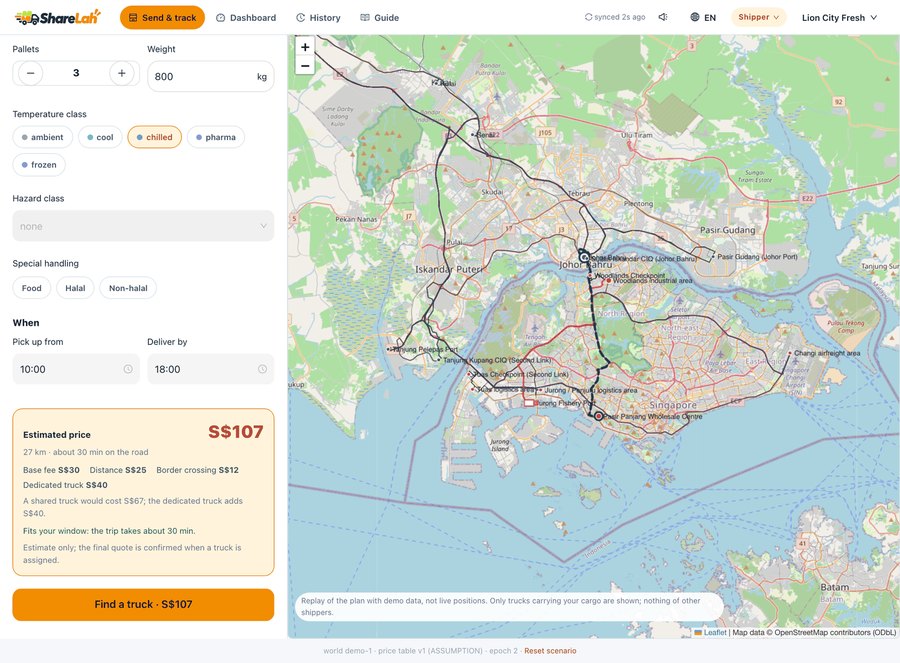Open the Send & track tab
Screen dimensions: 900x663
(162, 18)
